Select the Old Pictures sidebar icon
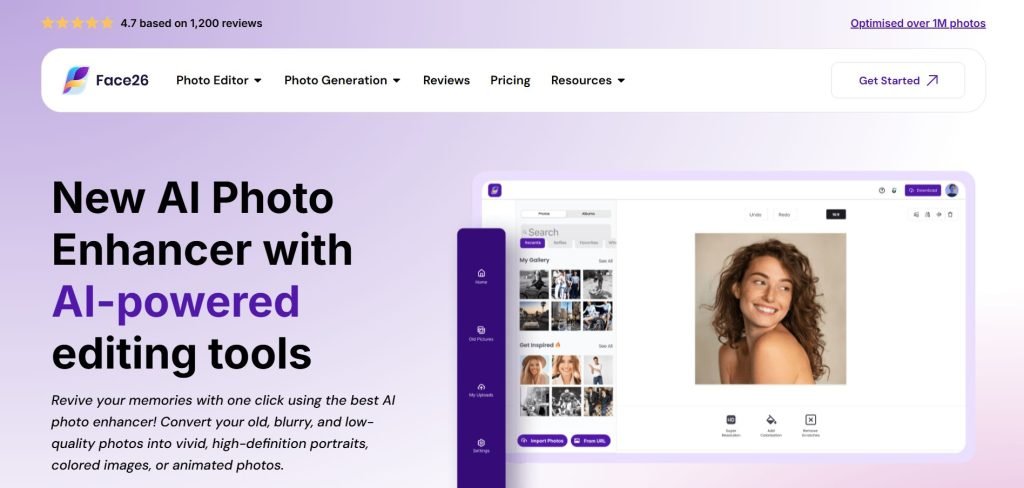This screenshot has width=1024, height=488. (481, 330)
